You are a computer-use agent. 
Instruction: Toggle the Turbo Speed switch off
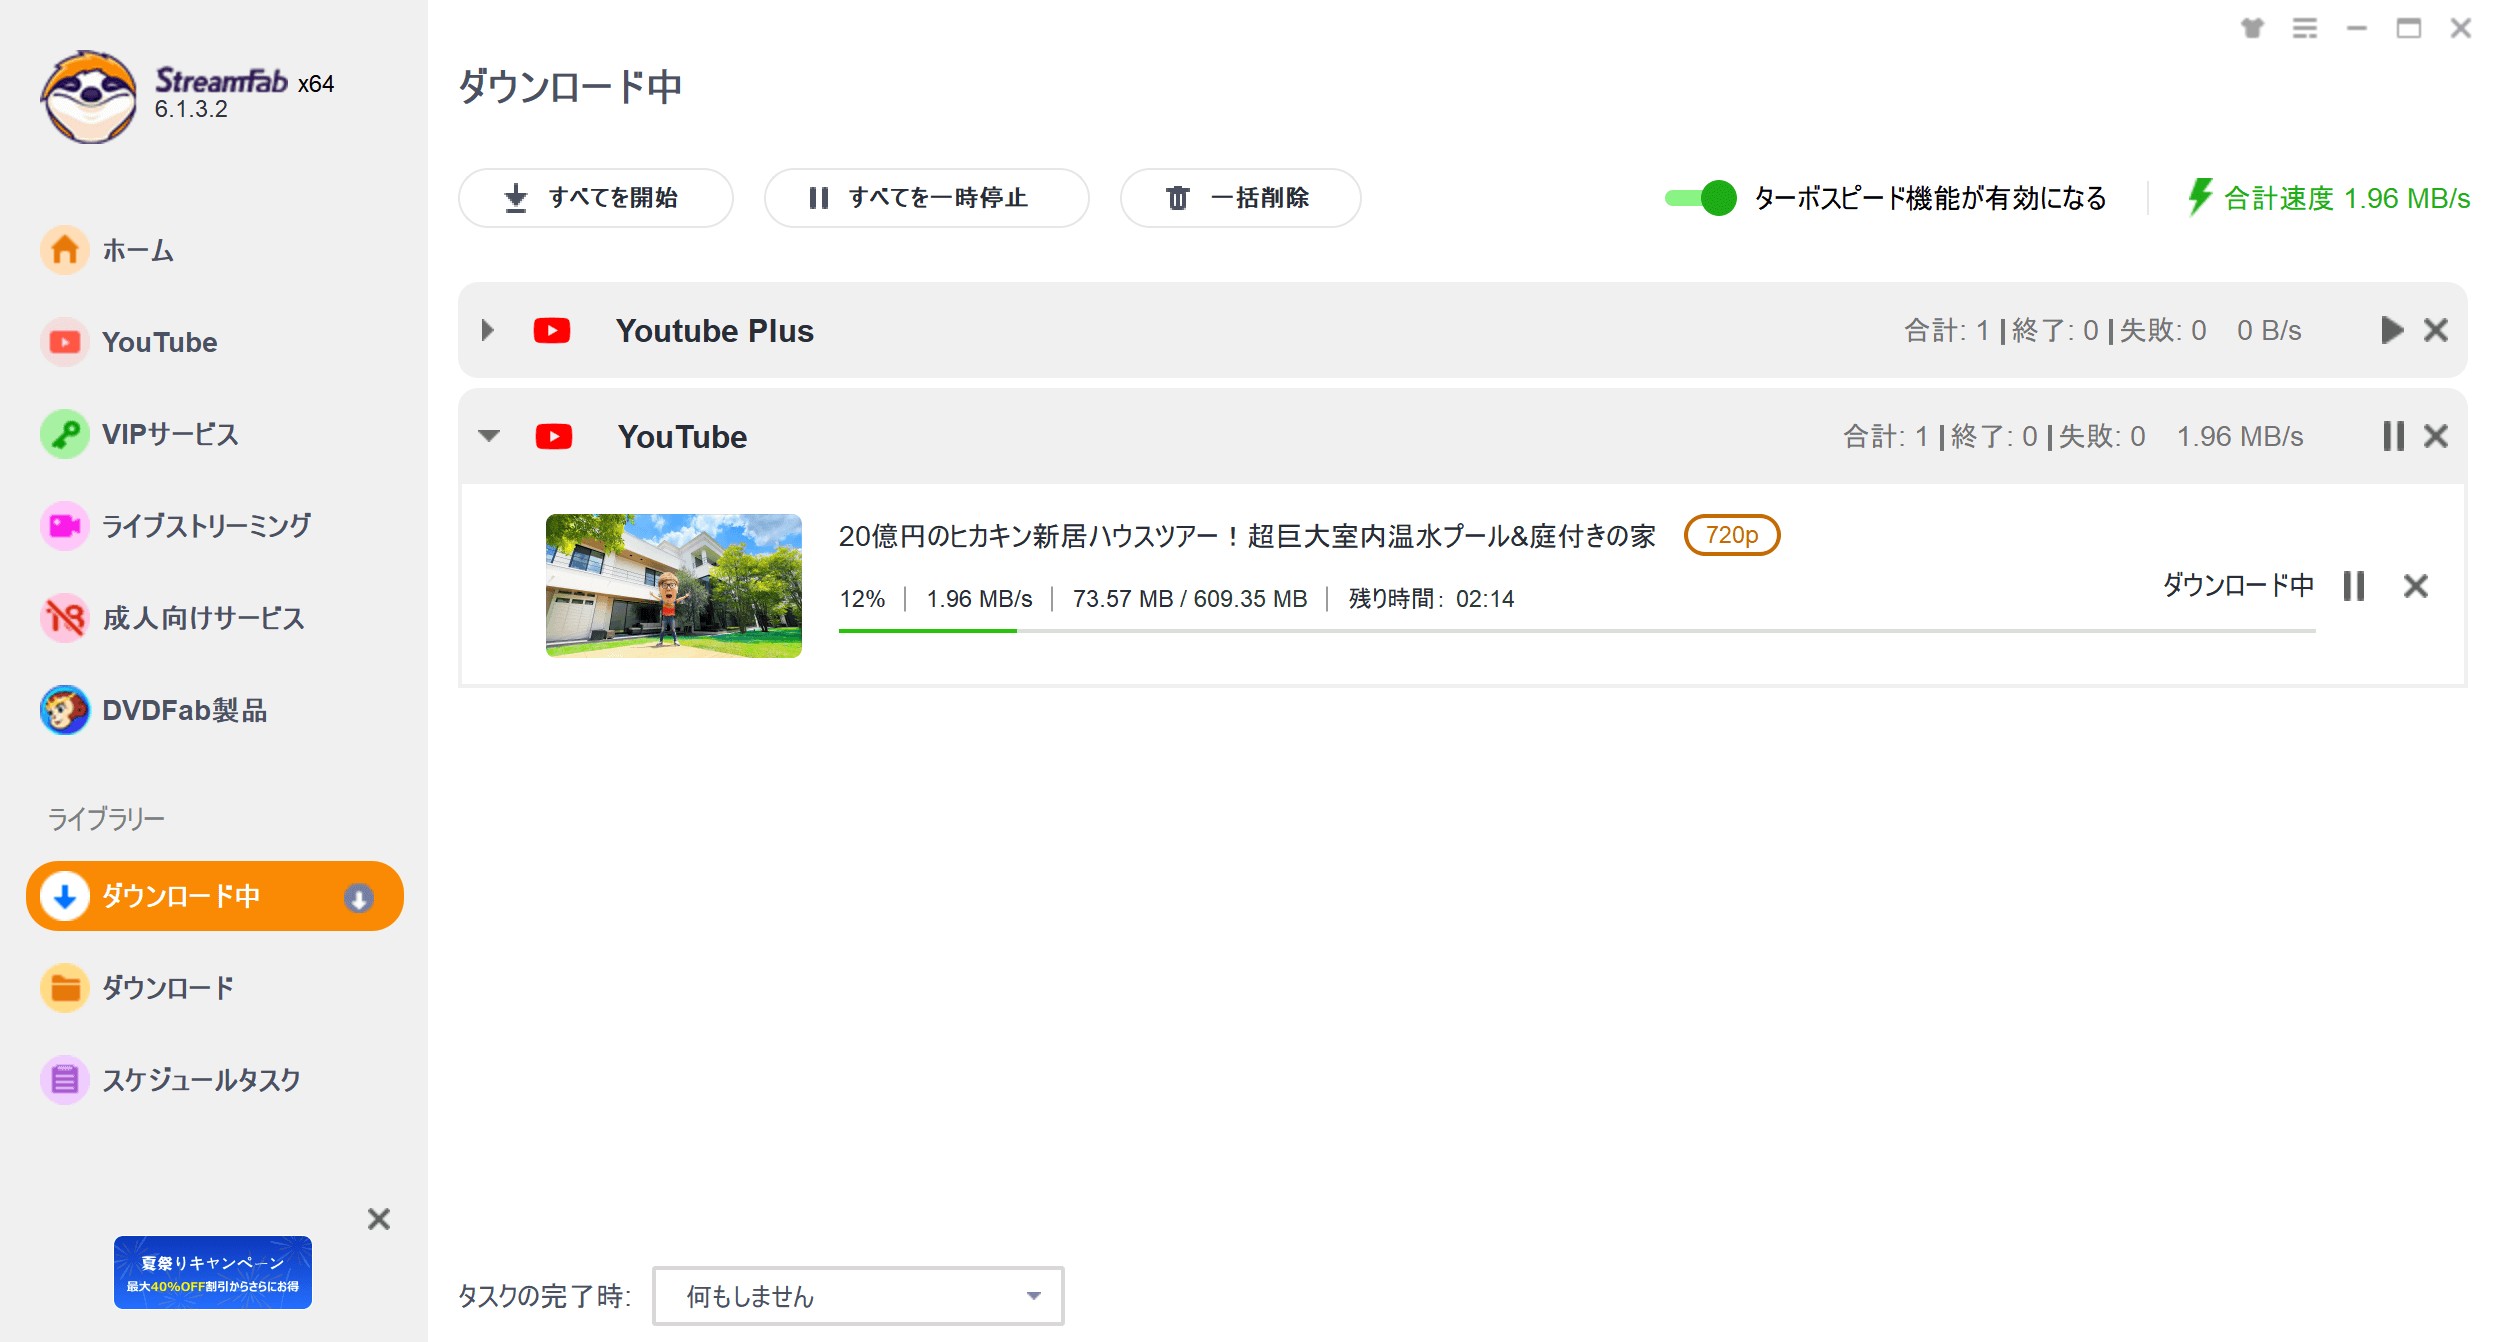coord(1700,198)
